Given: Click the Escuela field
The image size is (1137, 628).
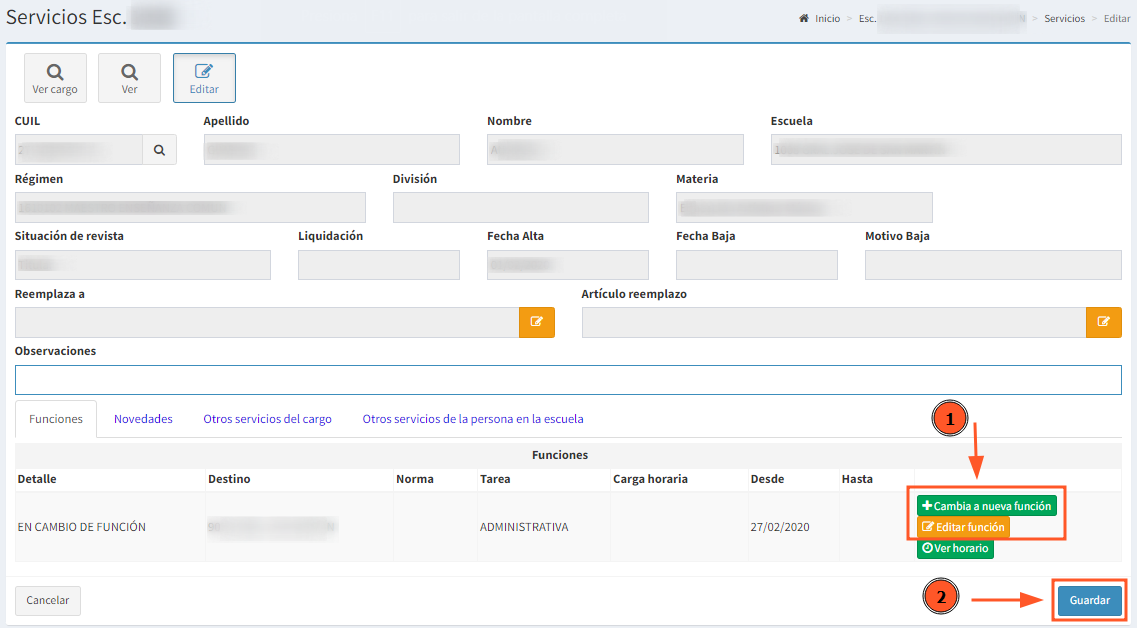Looking at the screenshot, I should pyautogui.click(x=946, y=150).
